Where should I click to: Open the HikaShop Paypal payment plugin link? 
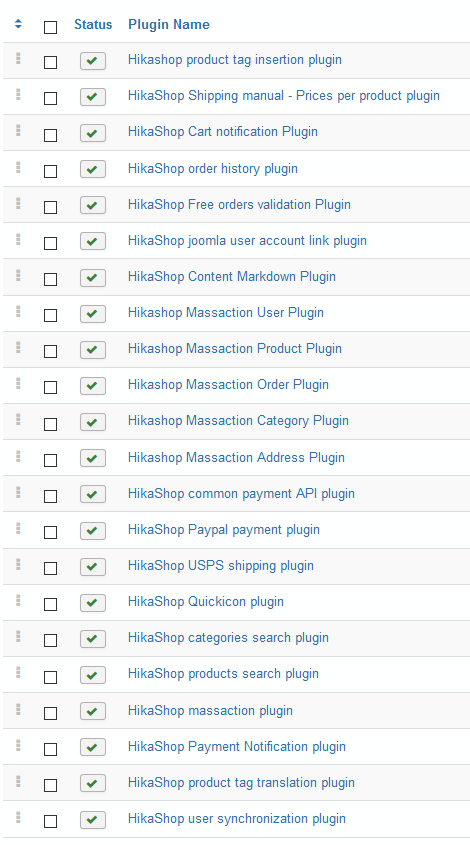click(224, 530)
